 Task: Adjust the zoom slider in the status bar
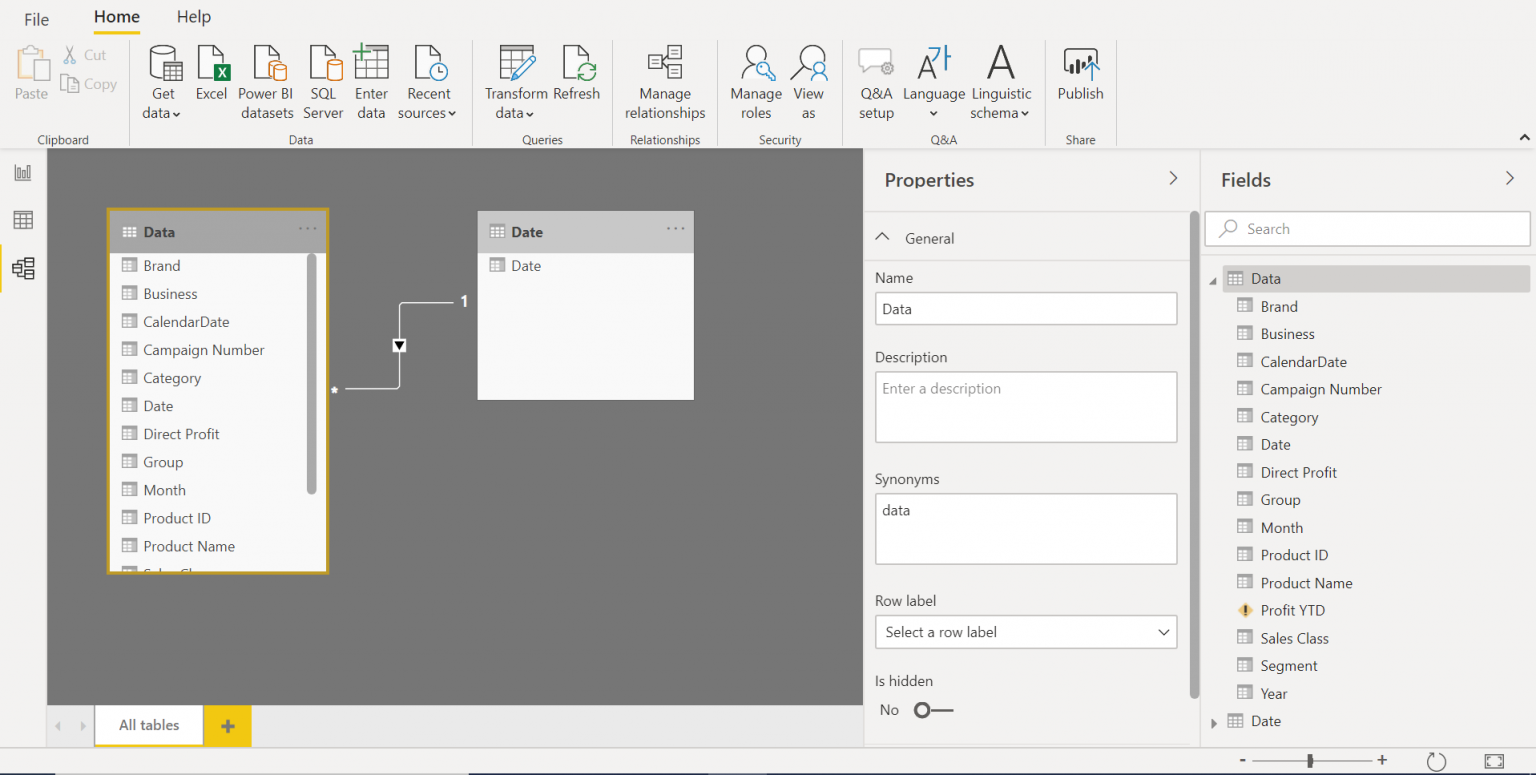pos(1310,760)
